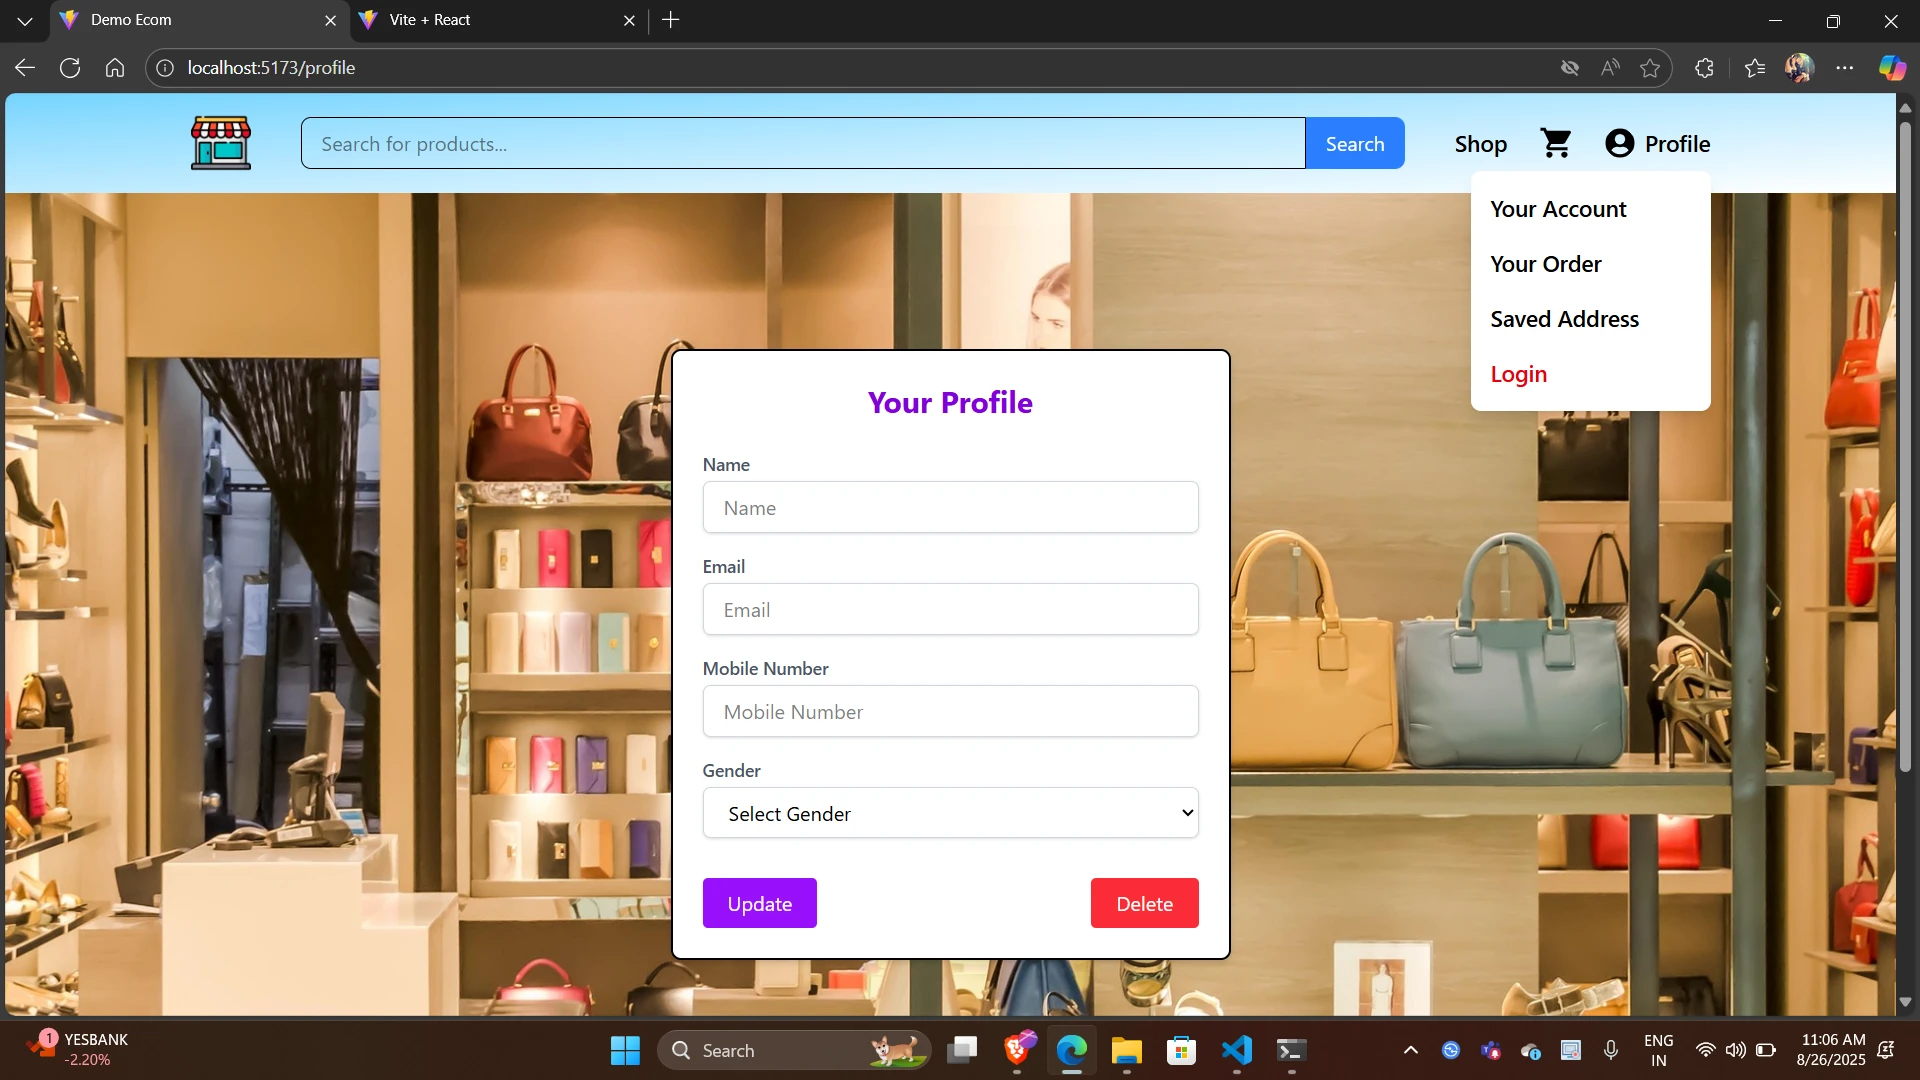
Task: Open browser Extensions icon
Action: click(x=1705, y=68)
